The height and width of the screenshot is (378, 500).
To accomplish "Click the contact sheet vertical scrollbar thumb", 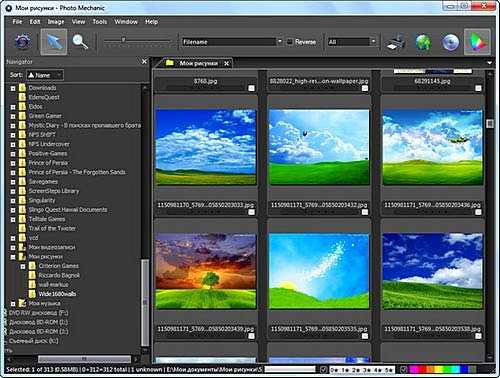I will point(489,123).
